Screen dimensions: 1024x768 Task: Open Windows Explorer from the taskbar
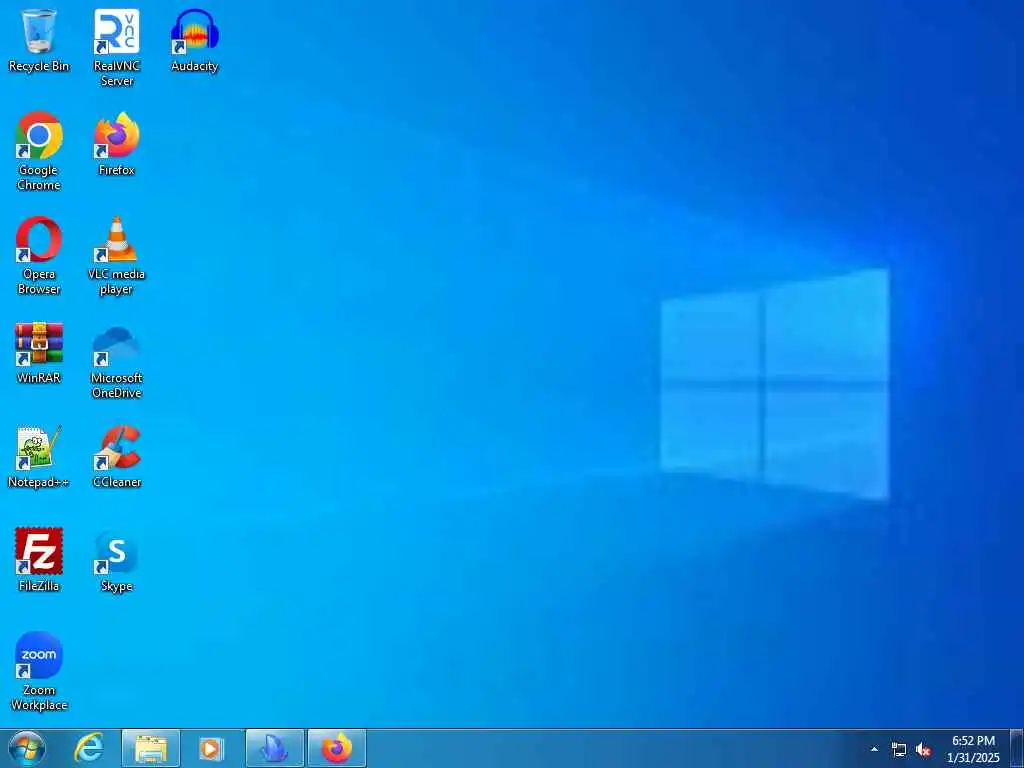pyautogui.click(x=151, y=748)
